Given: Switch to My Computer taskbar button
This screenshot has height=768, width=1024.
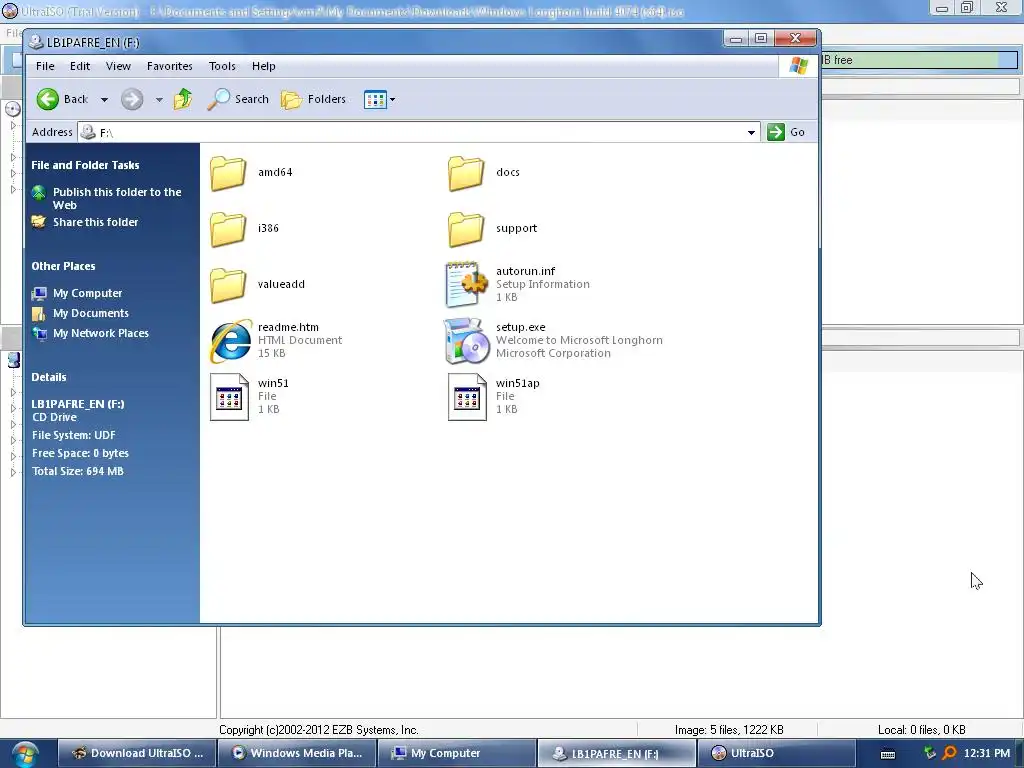Looking at the screenshot, I should pyautogui.click(x=456, y=754).
